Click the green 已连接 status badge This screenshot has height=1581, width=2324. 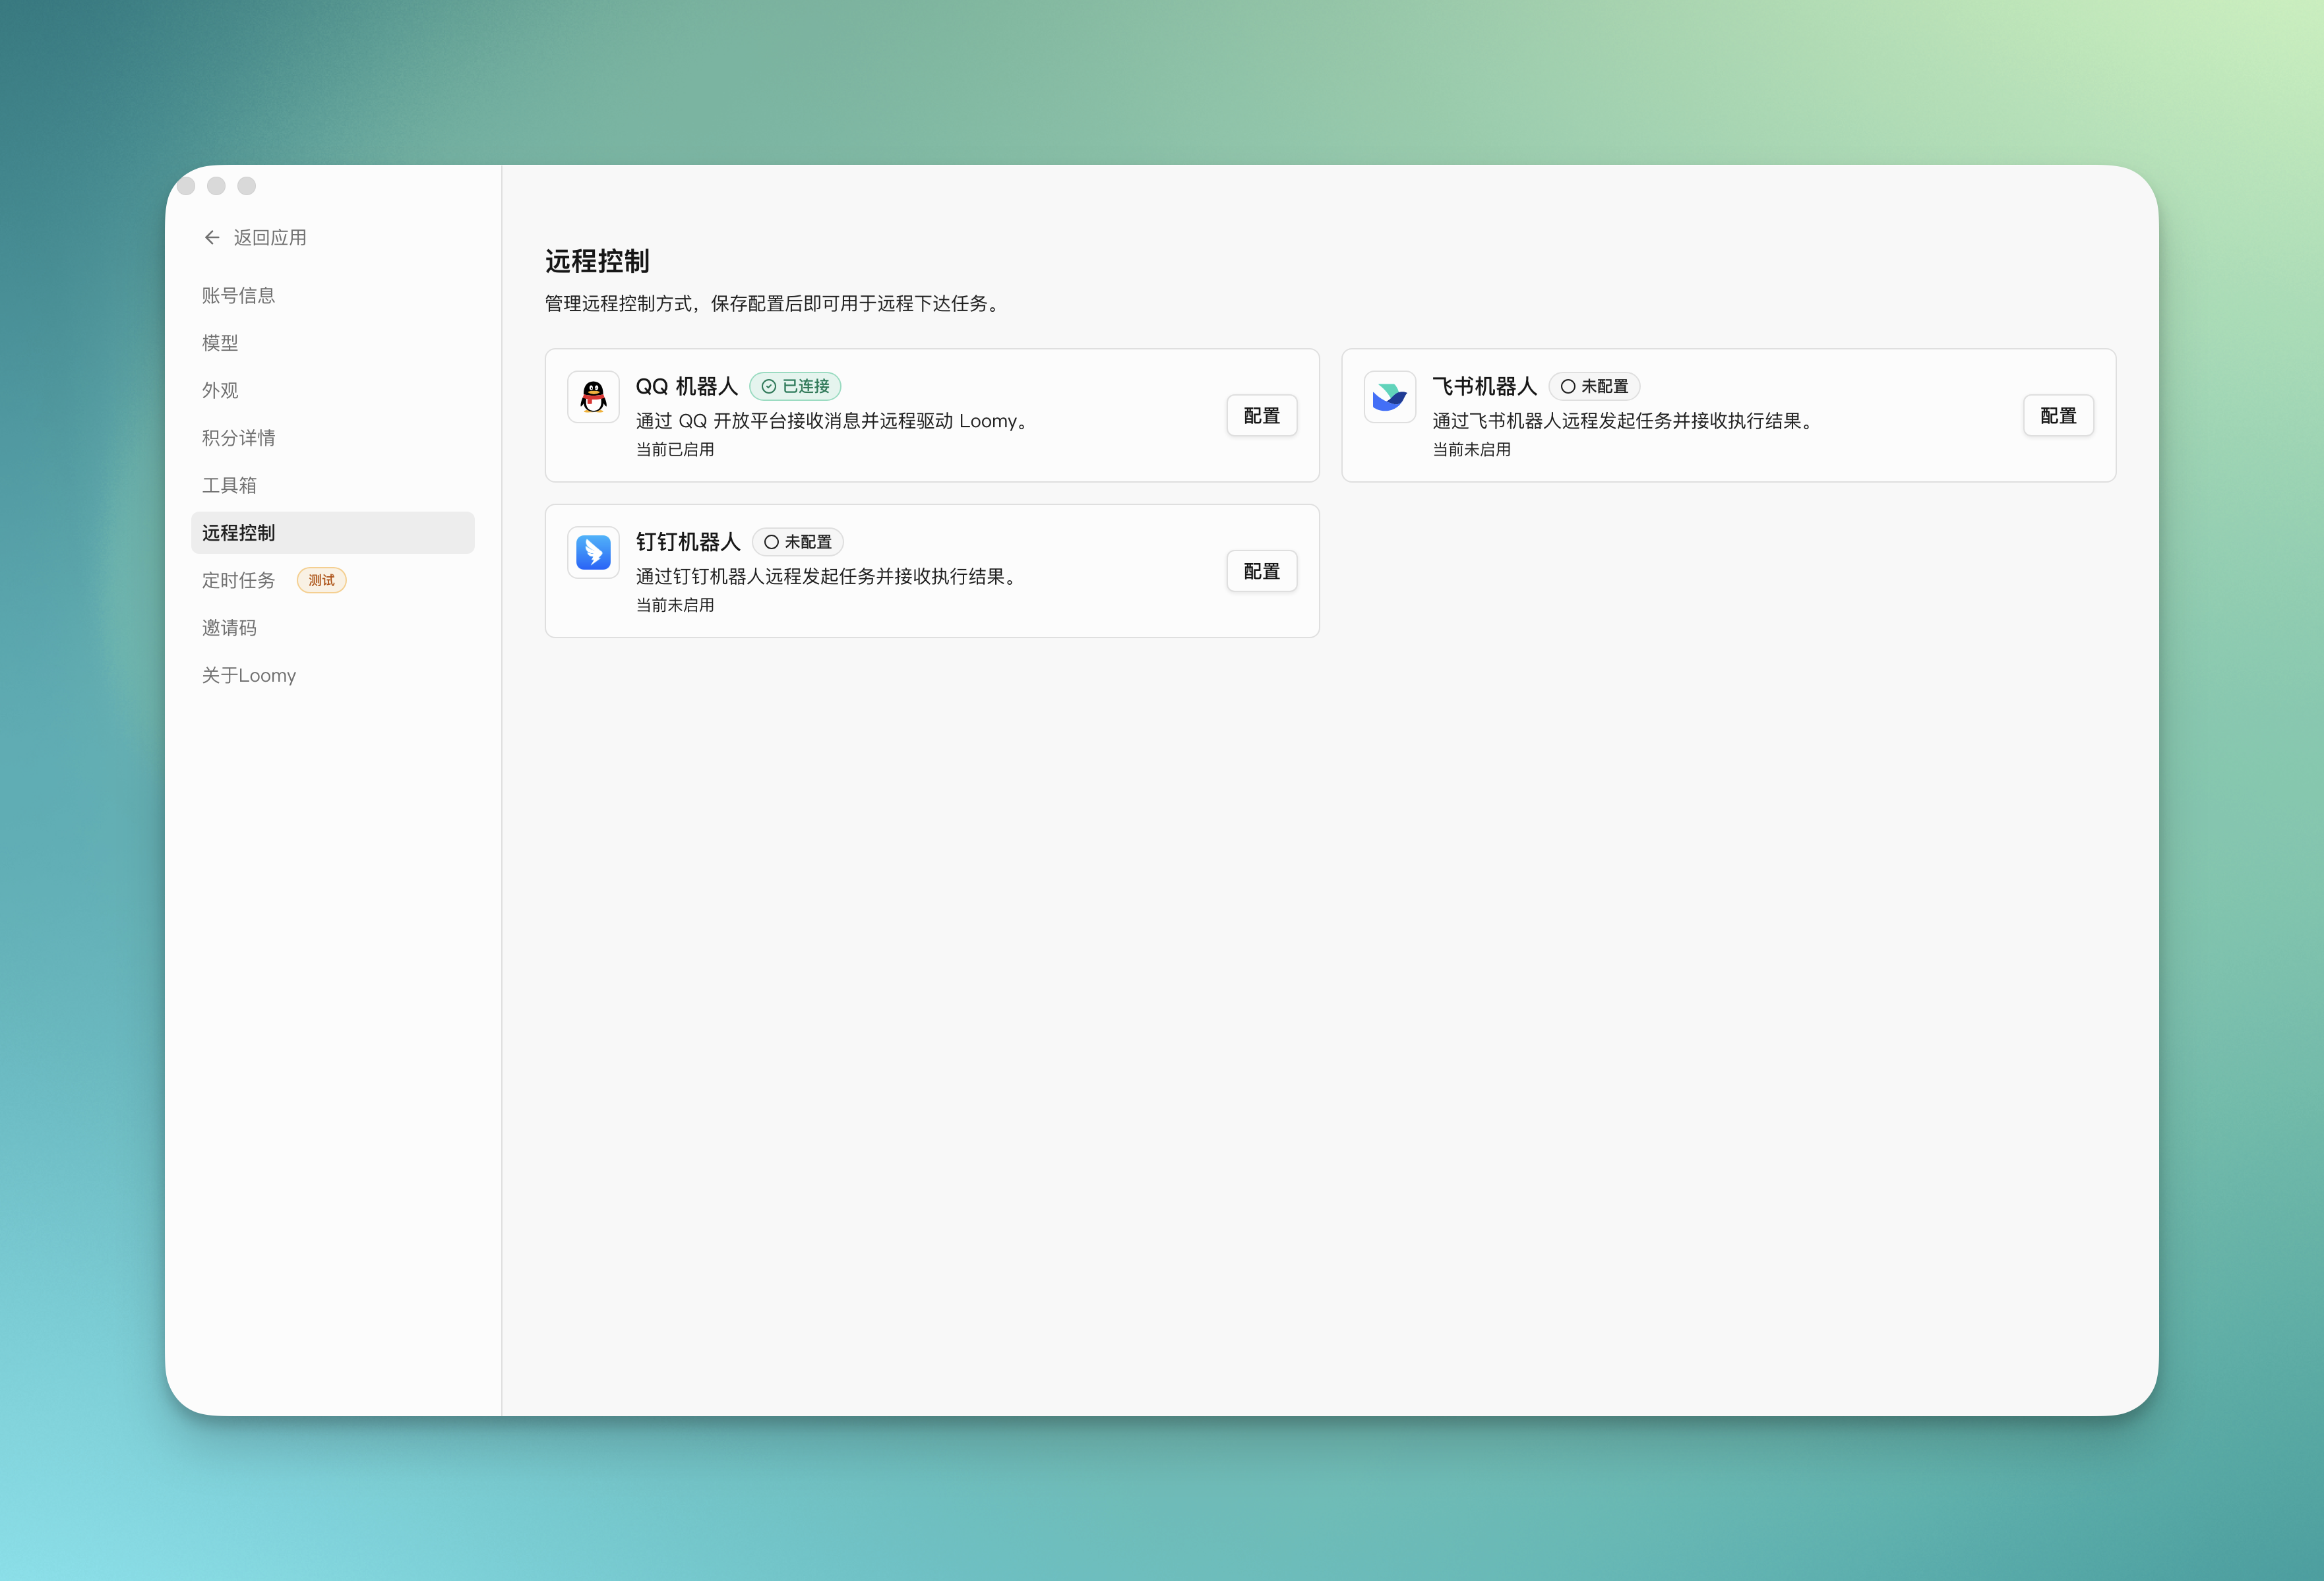point(795,386)
